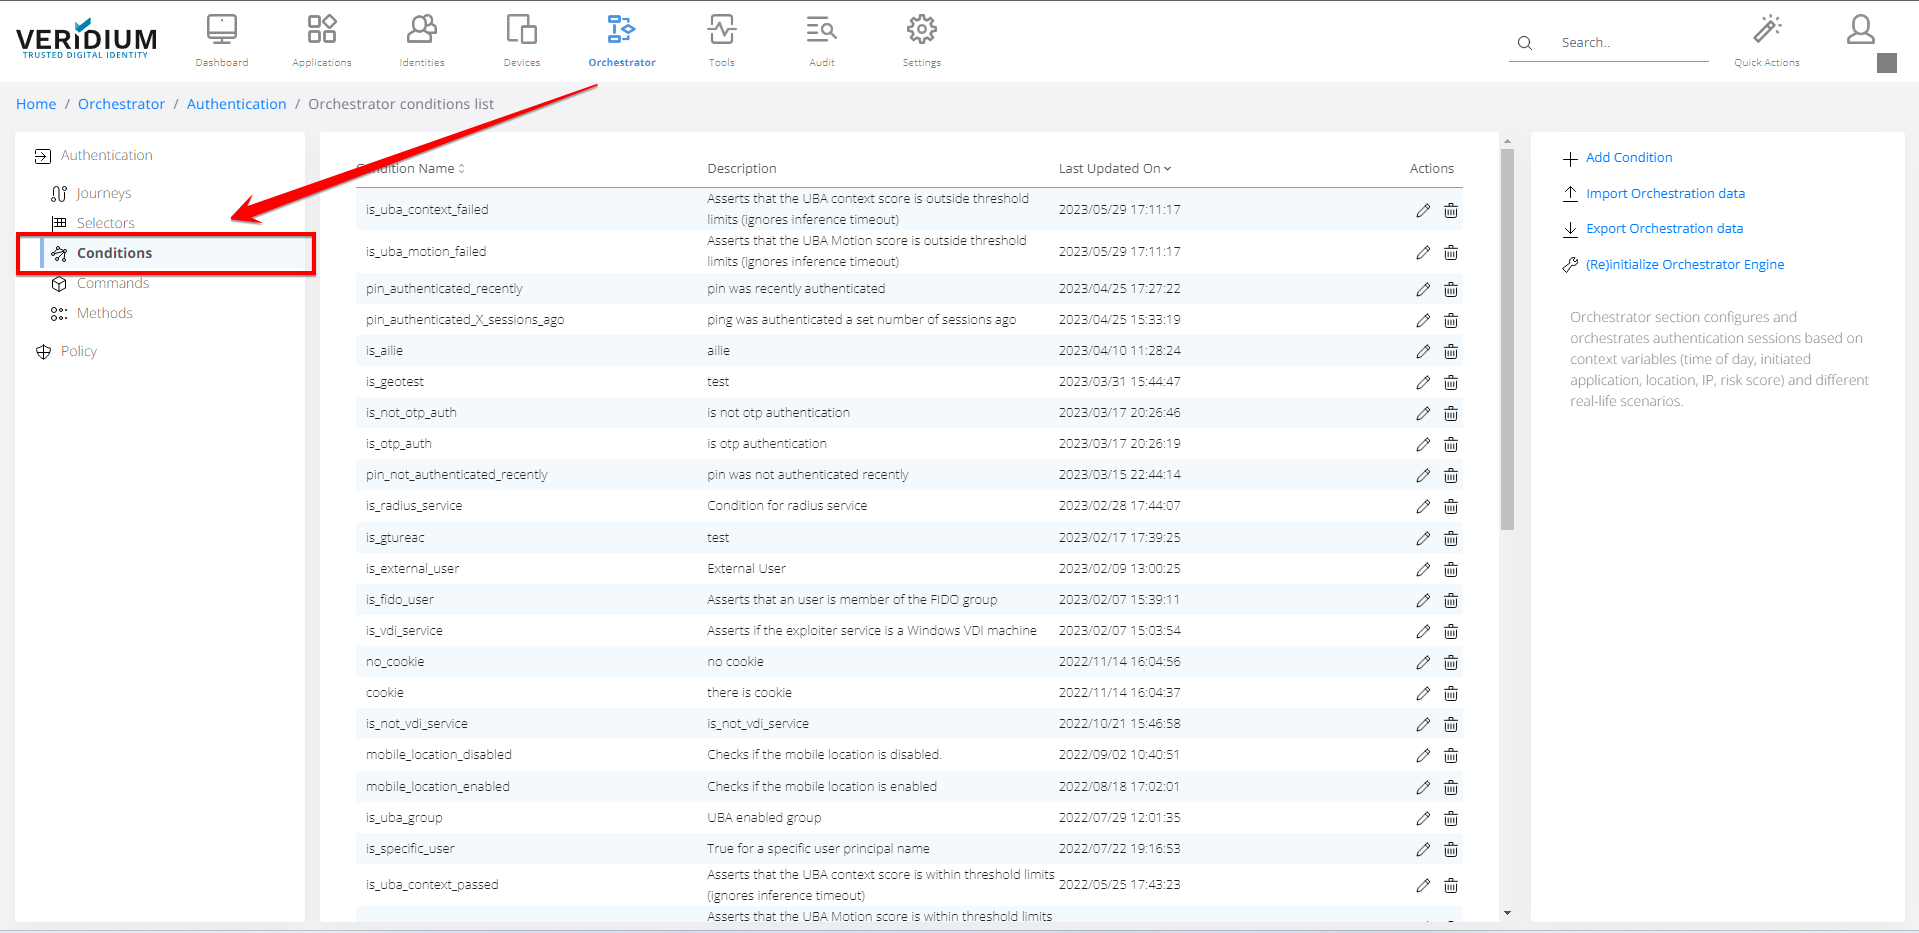Delete the is_otp_auth condition via trash icon
Image resolution: width=1919 pixels, height=933 pixels.
(x=1450, y=444)
